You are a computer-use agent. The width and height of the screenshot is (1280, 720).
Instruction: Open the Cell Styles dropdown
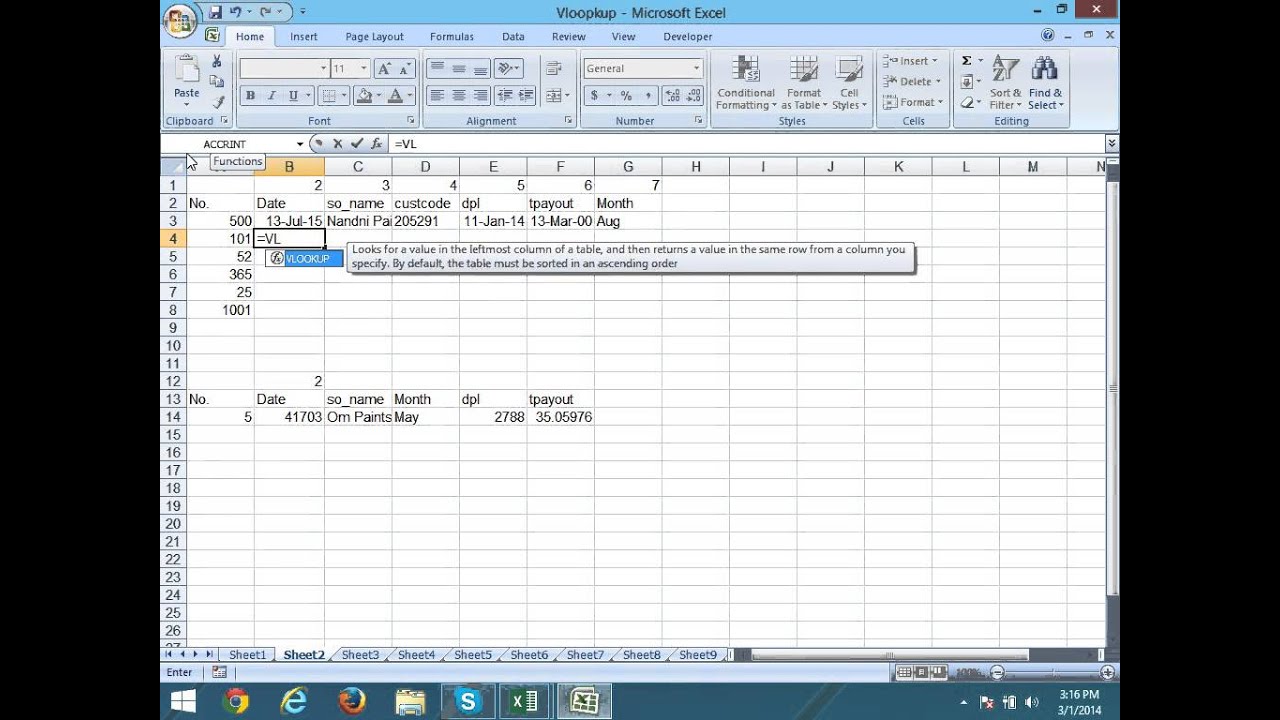[848, 83]
